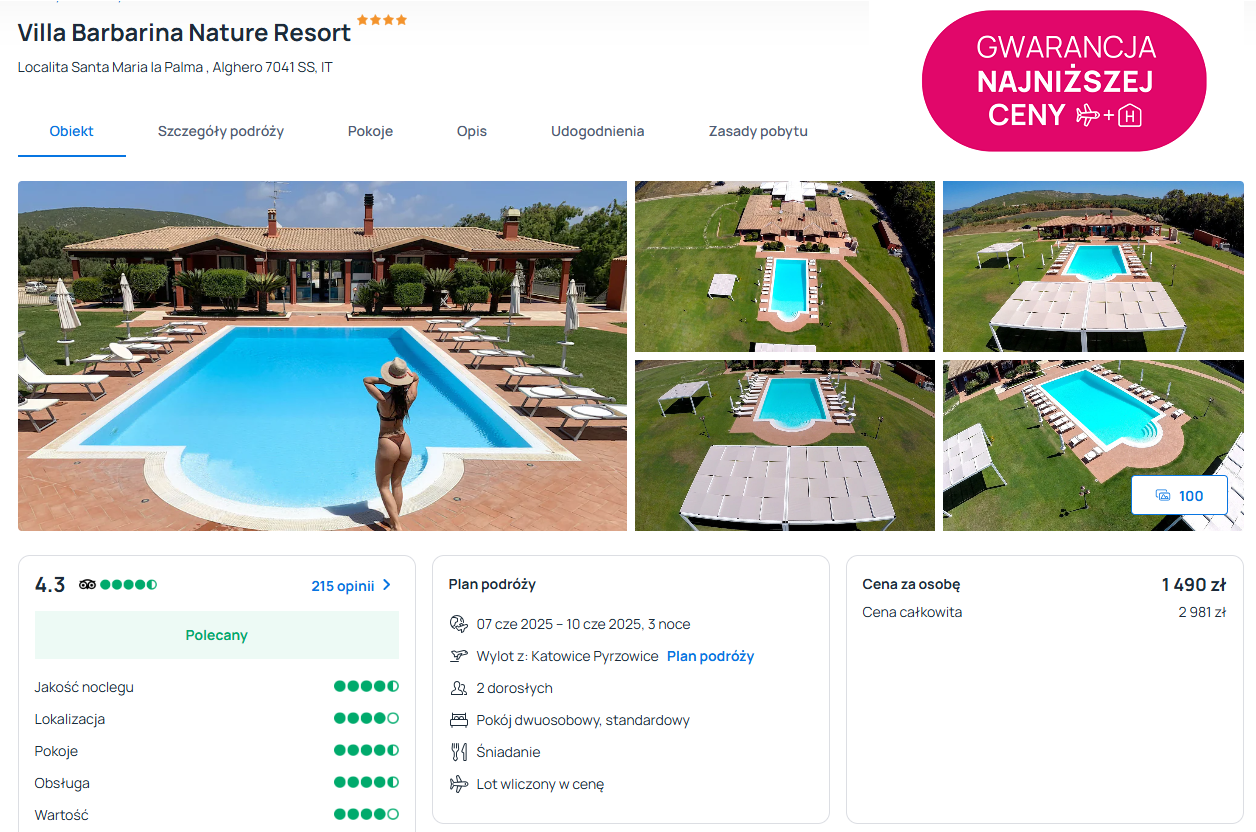Image resolution: width=1256 pixels, height=832 pixels.
Task: Click the departing plane icon near Katowice
Action: point(459,656)
